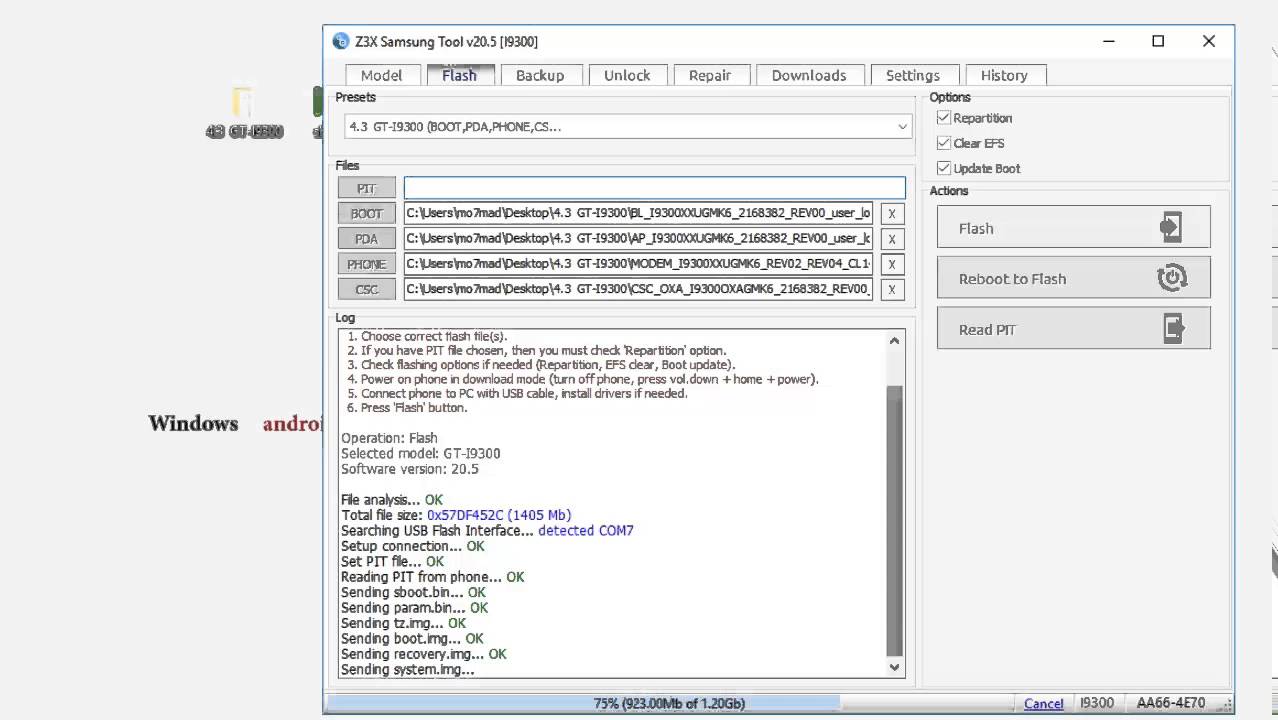Open the Downloads tab
The width and height of the screenshot is (1278, 720).
tap(809, 75)
